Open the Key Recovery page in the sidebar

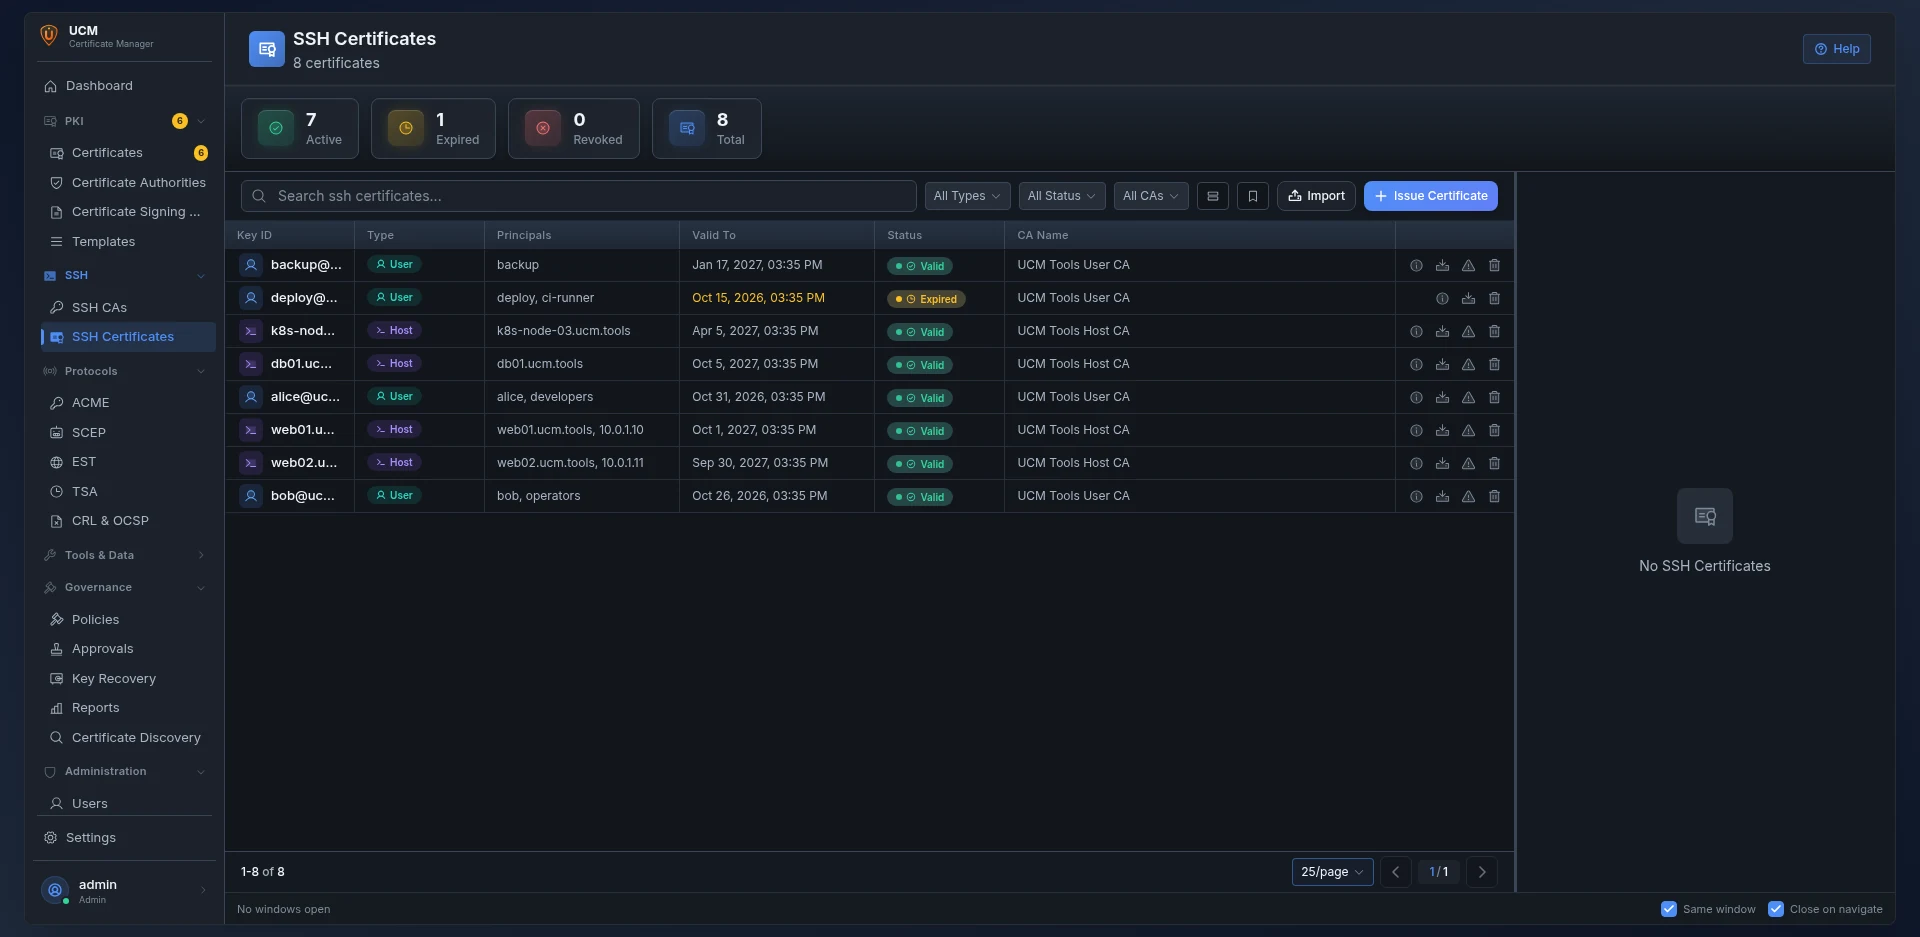[x=128, y=679]
